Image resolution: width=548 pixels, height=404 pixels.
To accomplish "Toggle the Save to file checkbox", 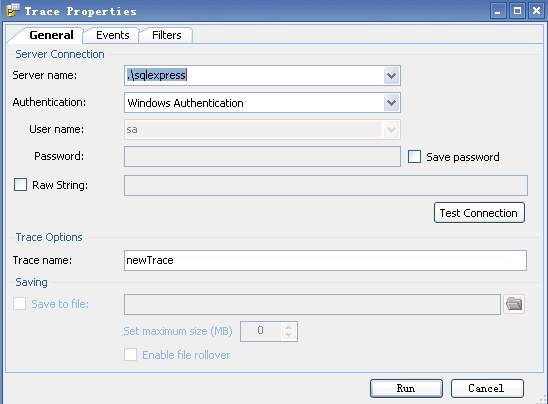I will 20,304.
